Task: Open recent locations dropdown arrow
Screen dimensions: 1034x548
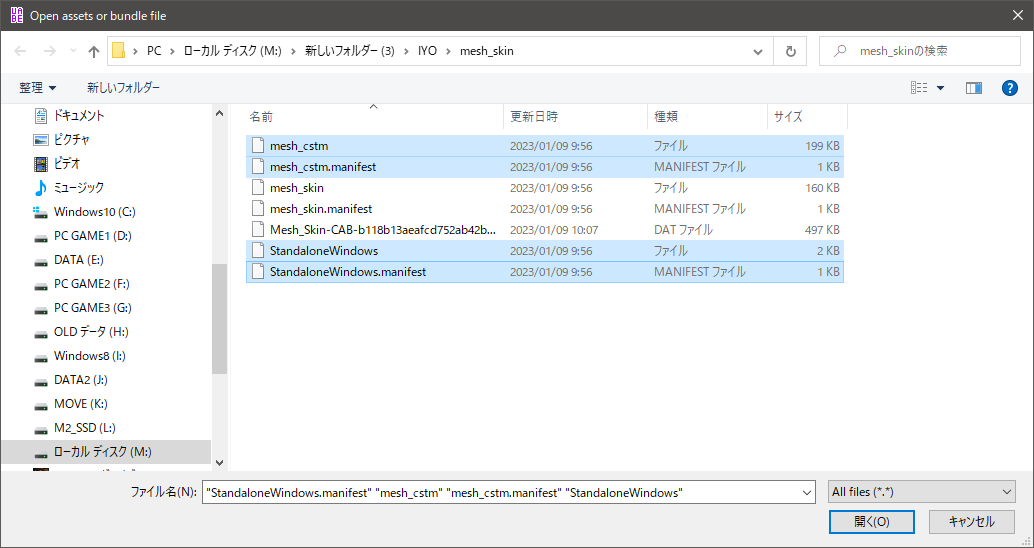Action: coord(73,51)
